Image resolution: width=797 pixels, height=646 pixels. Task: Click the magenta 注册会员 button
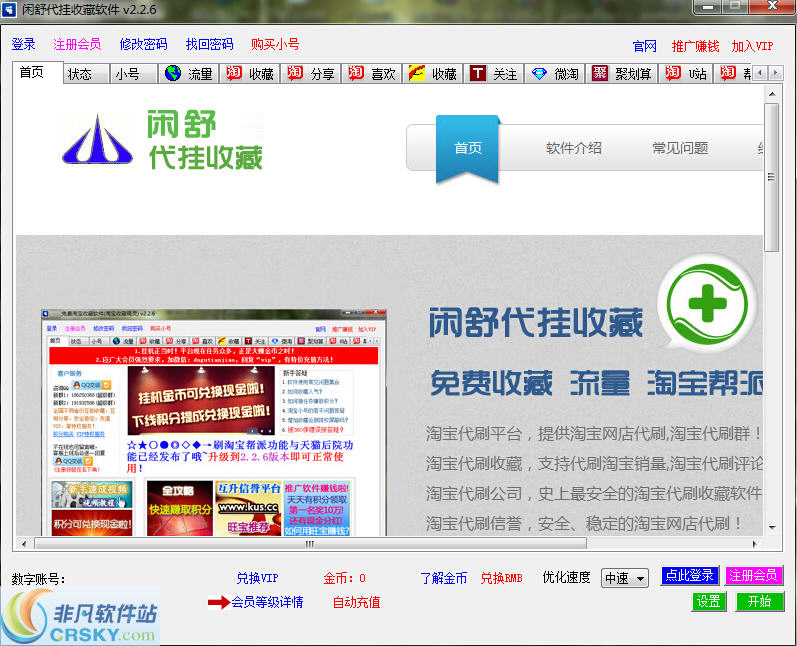[x=754, y=575]
